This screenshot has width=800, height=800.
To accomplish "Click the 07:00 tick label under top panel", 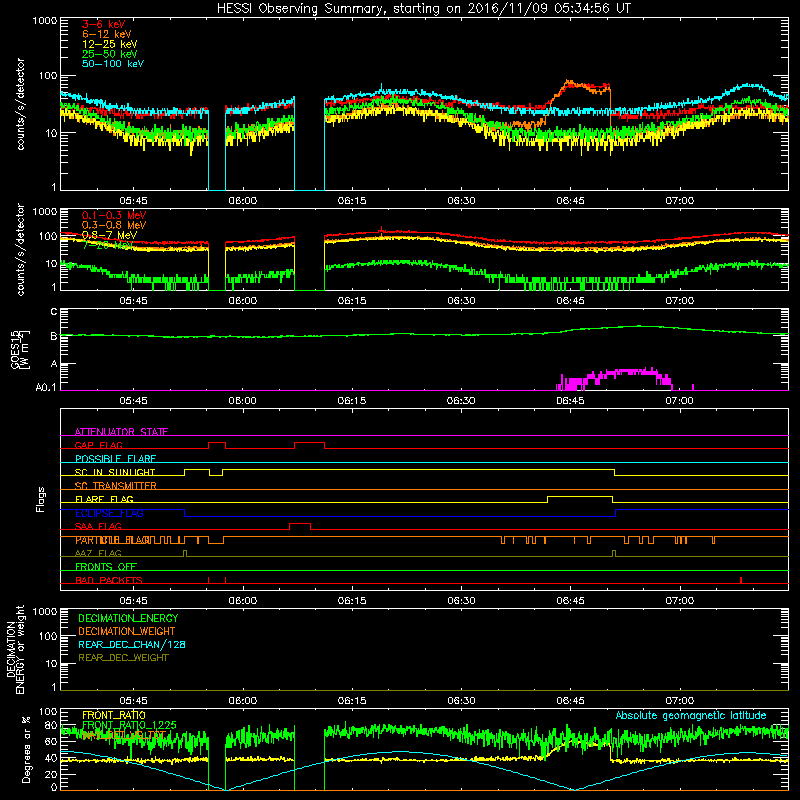I will click(680, 201).
